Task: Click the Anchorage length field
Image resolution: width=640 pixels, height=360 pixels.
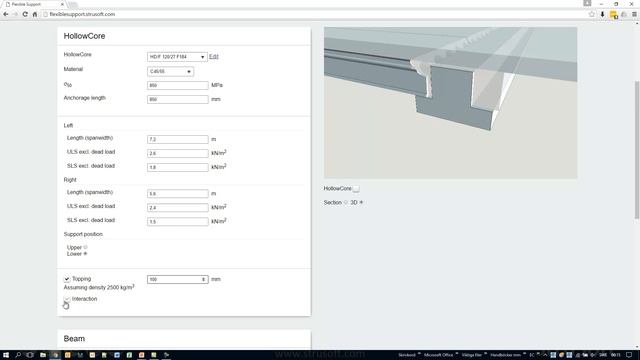Action: point(178,99)
